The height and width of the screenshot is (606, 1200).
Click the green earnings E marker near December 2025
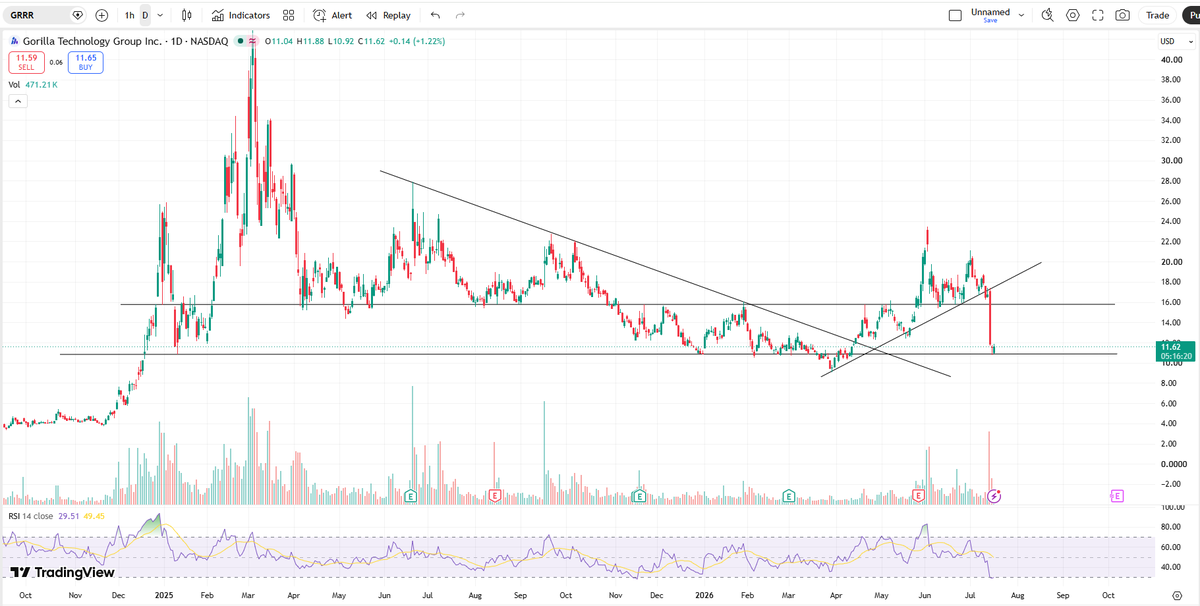tap(640, 495)
